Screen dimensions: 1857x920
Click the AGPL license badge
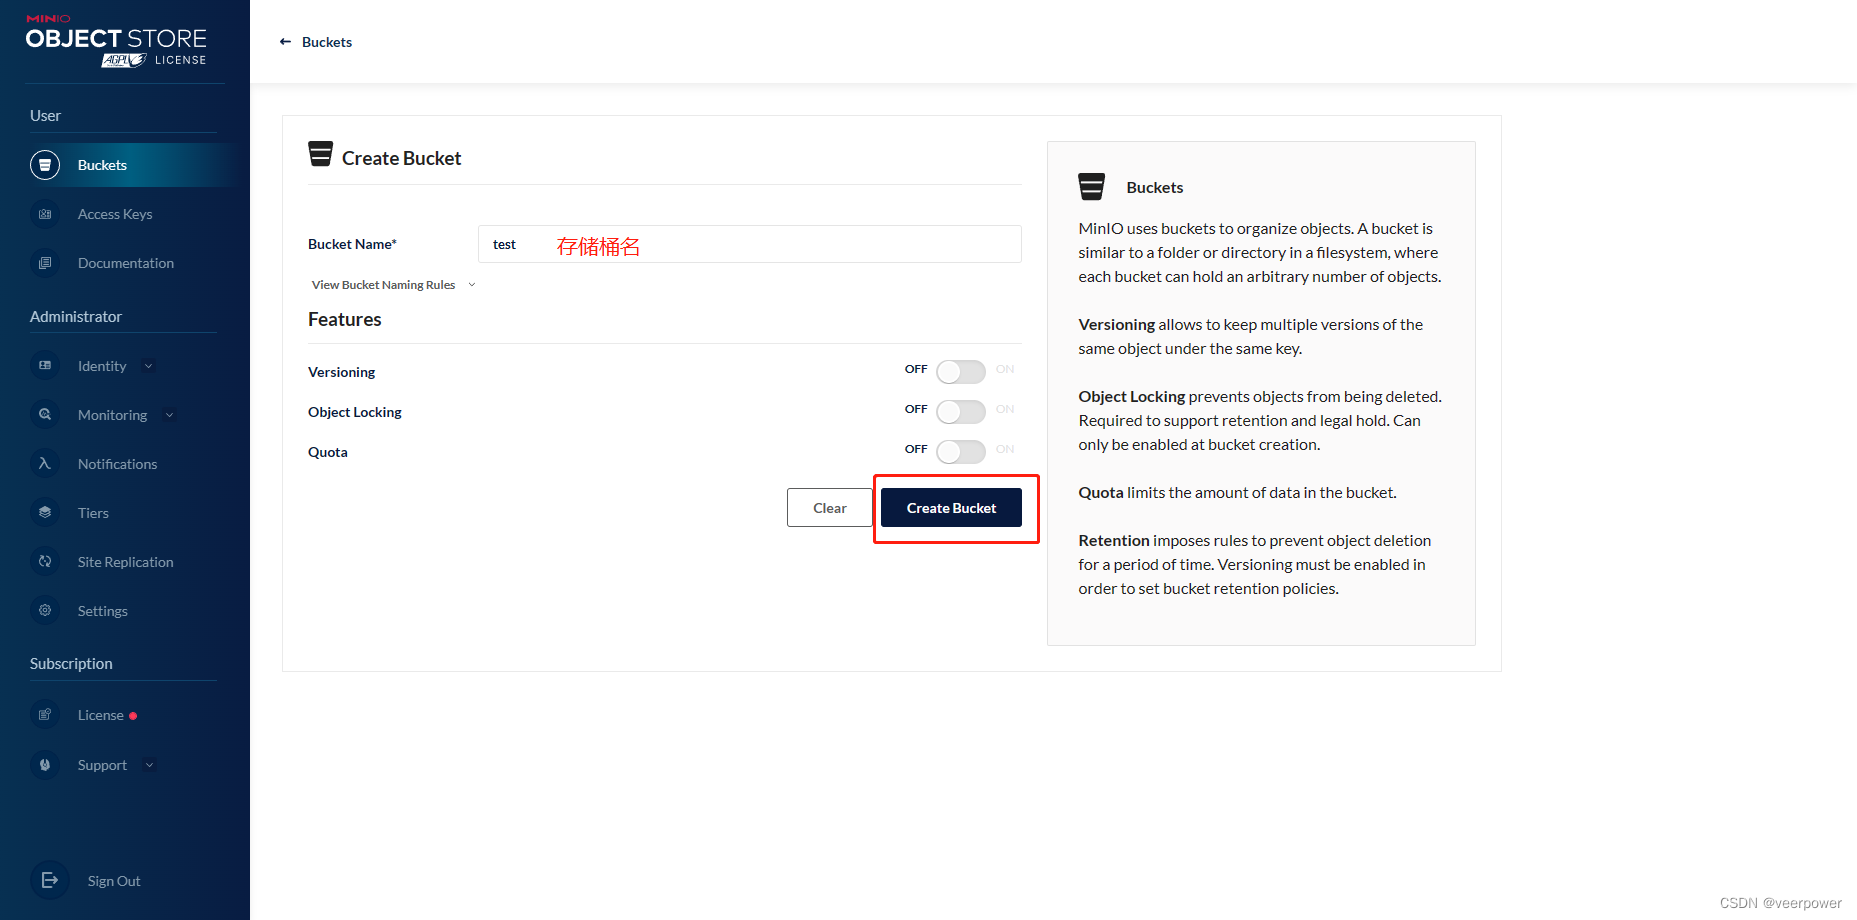tap(124, 60)
